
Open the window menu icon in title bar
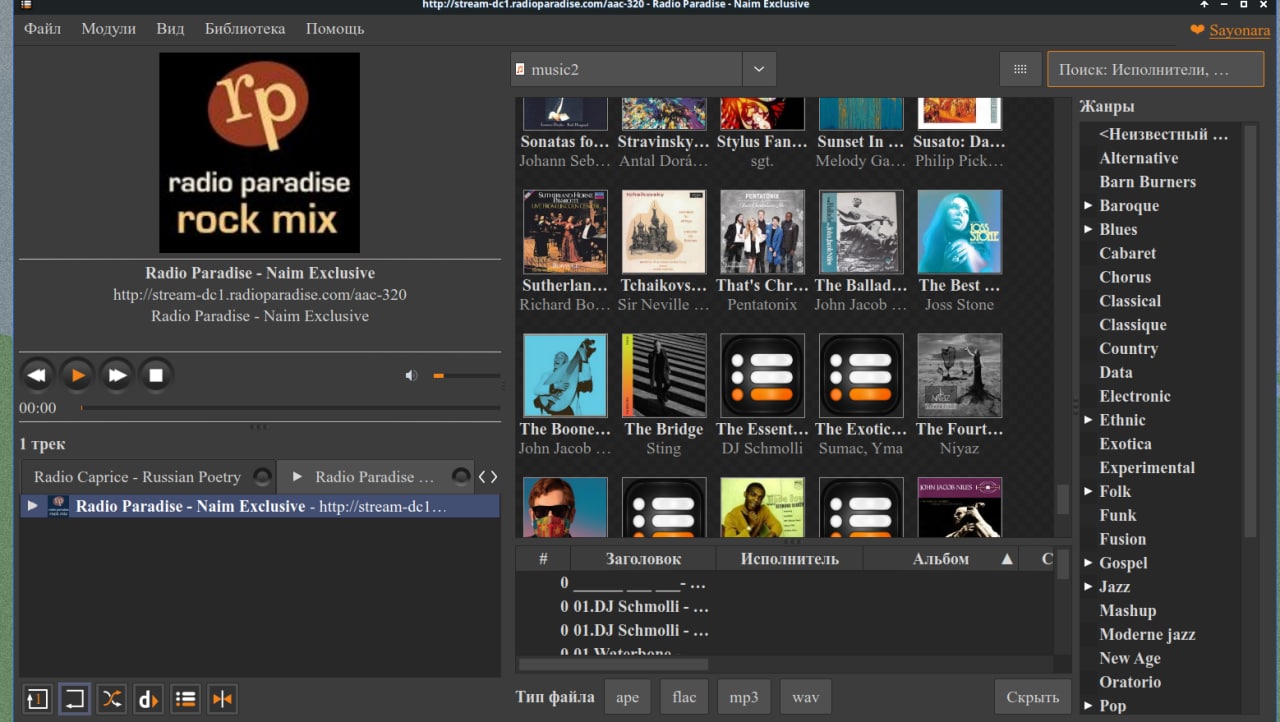click(x=26, y=5)
